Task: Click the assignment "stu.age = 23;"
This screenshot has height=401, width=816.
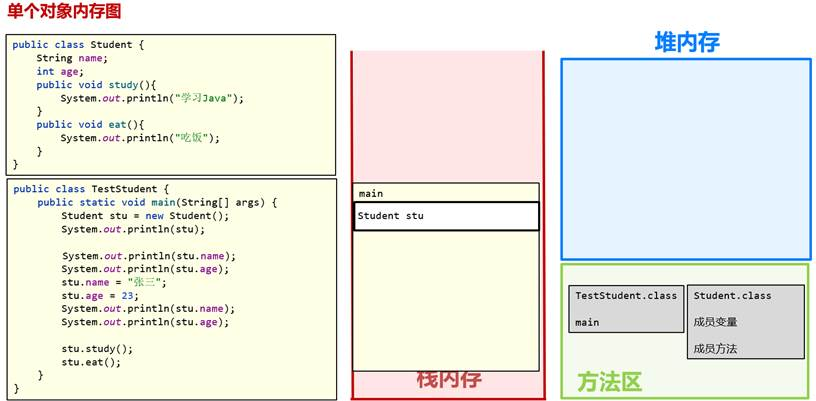Action: click(x=100, y=295)
